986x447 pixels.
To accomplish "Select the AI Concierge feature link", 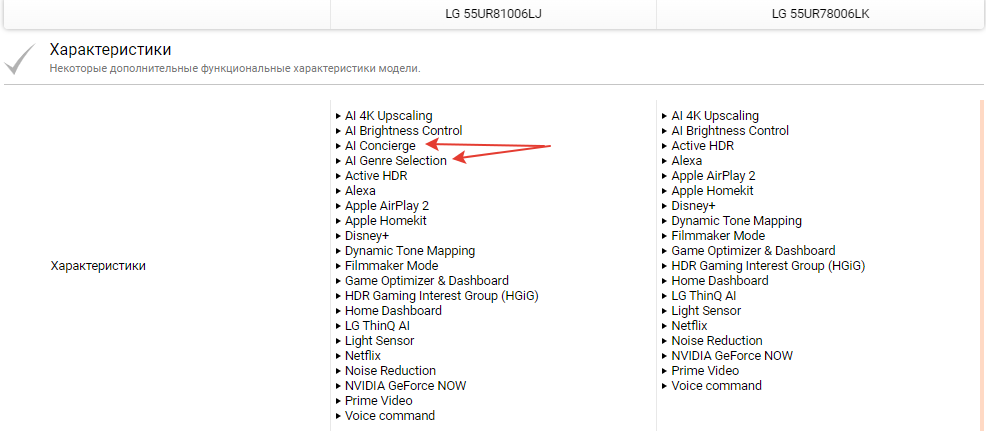I will click(380, 146).
